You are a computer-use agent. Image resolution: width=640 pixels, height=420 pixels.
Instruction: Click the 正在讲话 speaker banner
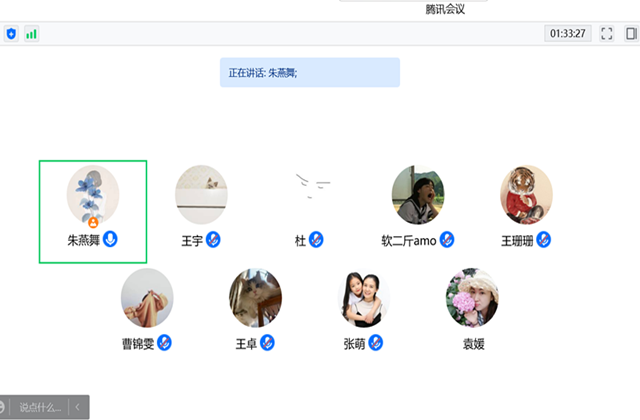click(309, 72)
